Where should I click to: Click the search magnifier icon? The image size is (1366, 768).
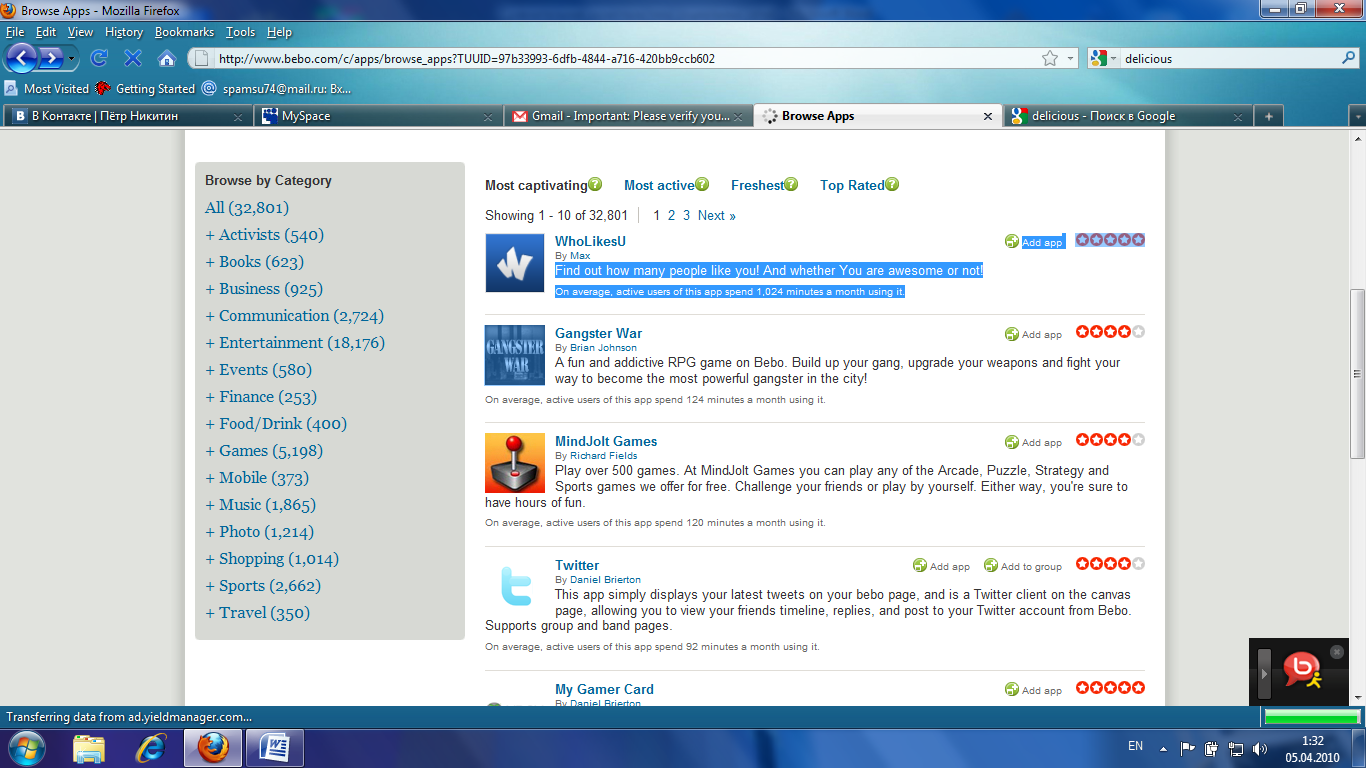point(1349,58)
